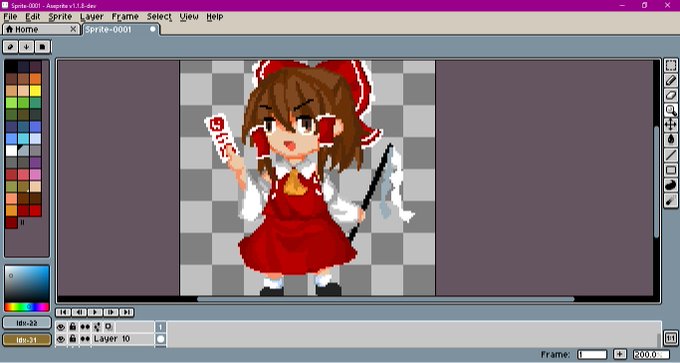
Task: Add a new frame with plus button
Action: point(620,354)
